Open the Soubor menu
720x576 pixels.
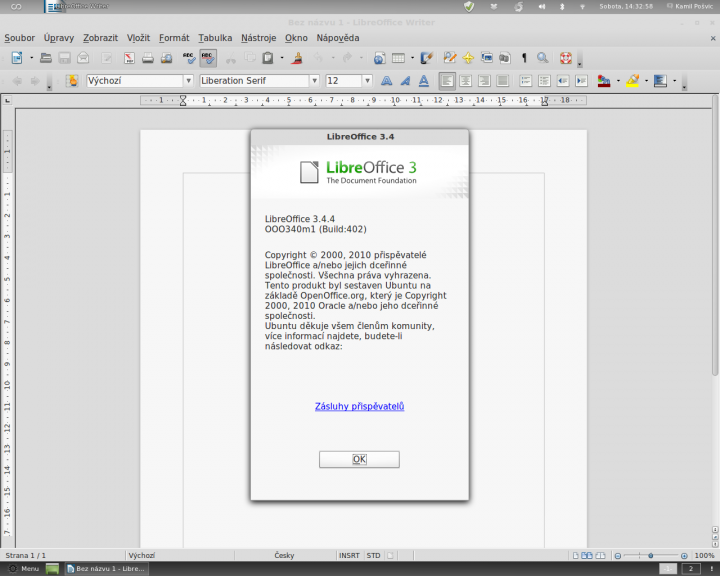(20, 38)
